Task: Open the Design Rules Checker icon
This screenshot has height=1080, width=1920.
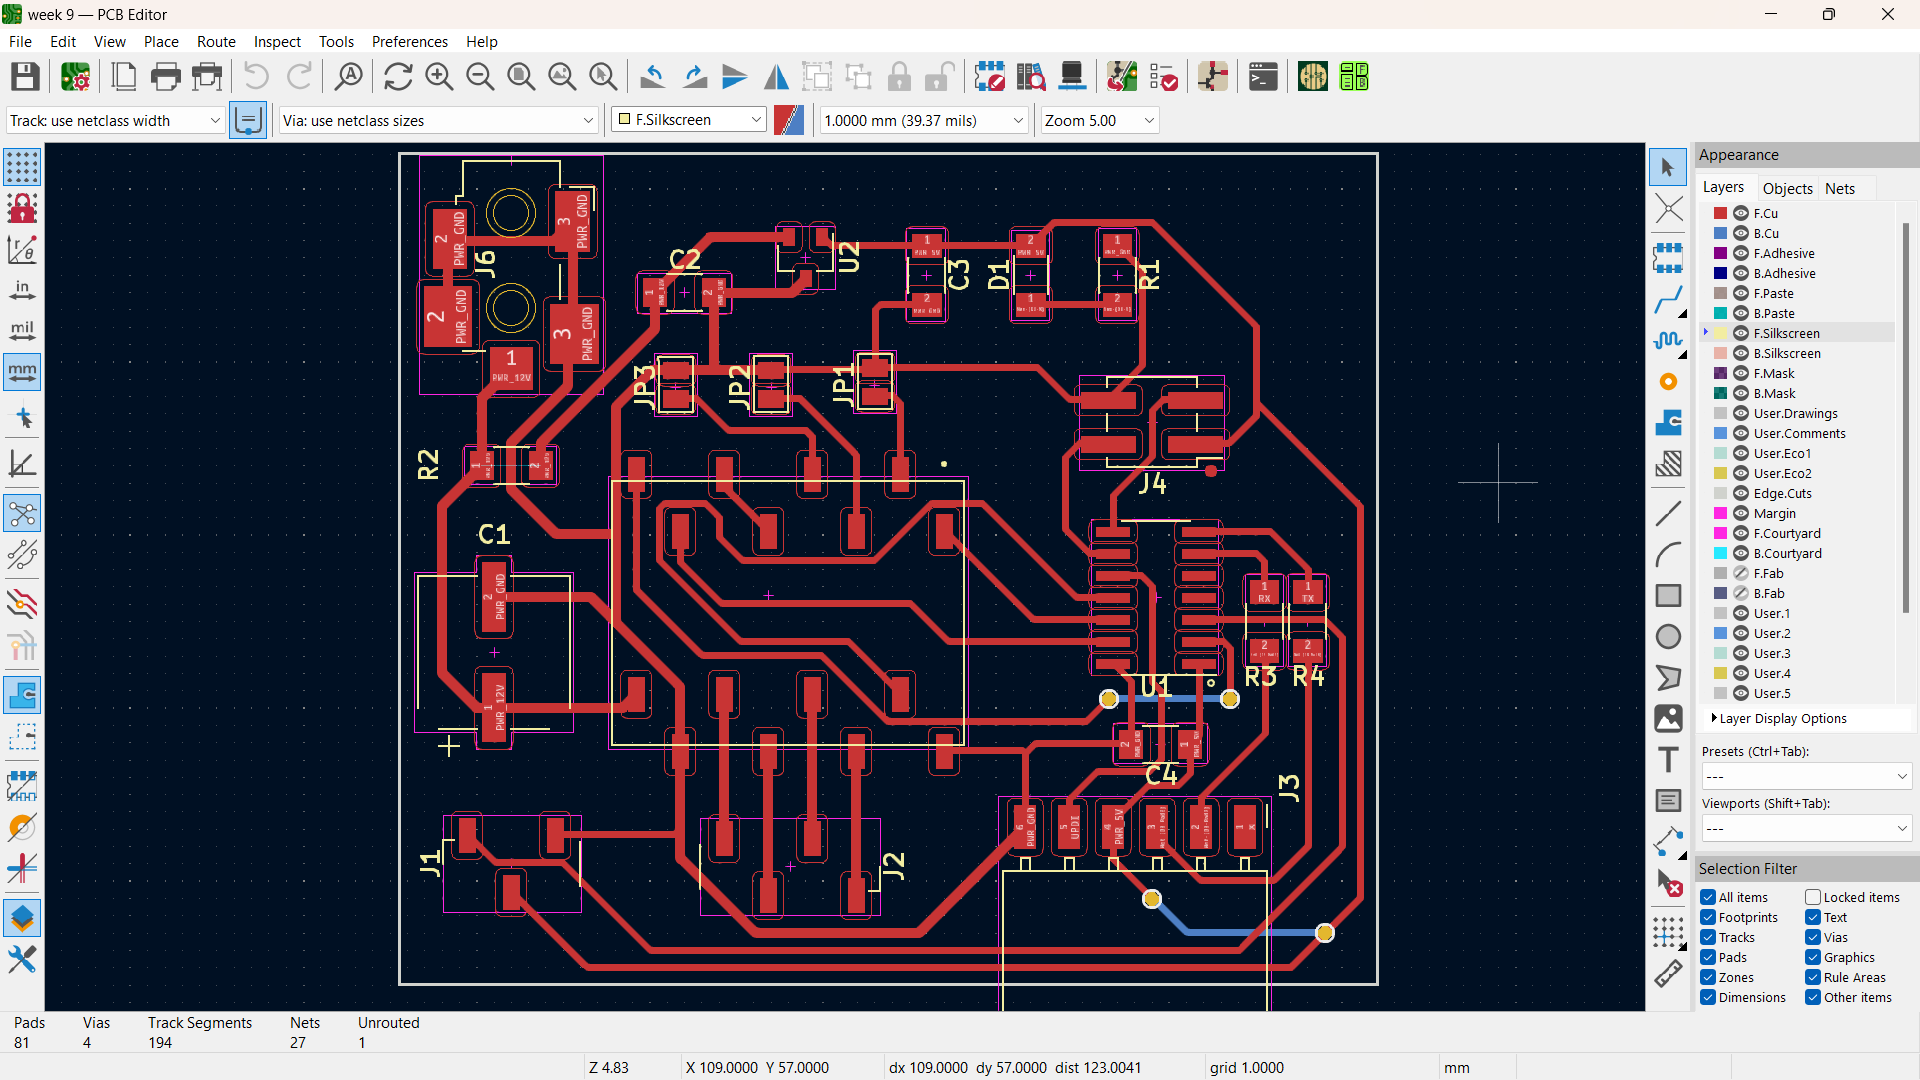Action: coord(1163,77)
